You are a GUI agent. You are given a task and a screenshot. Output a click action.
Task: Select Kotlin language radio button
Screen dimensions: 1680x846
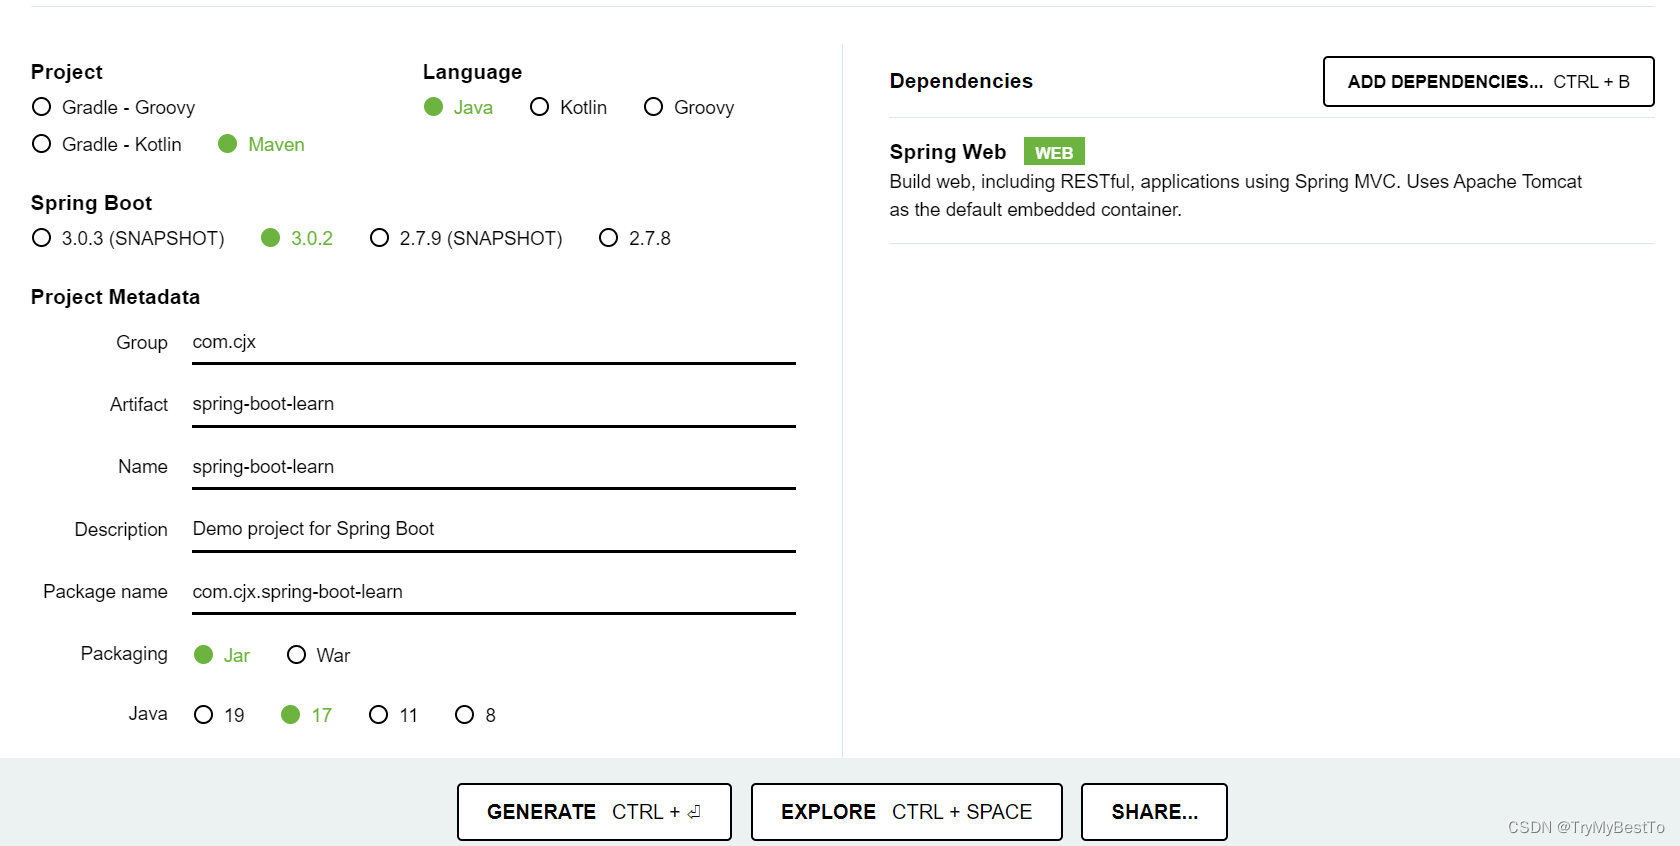(x=568, y=107)
